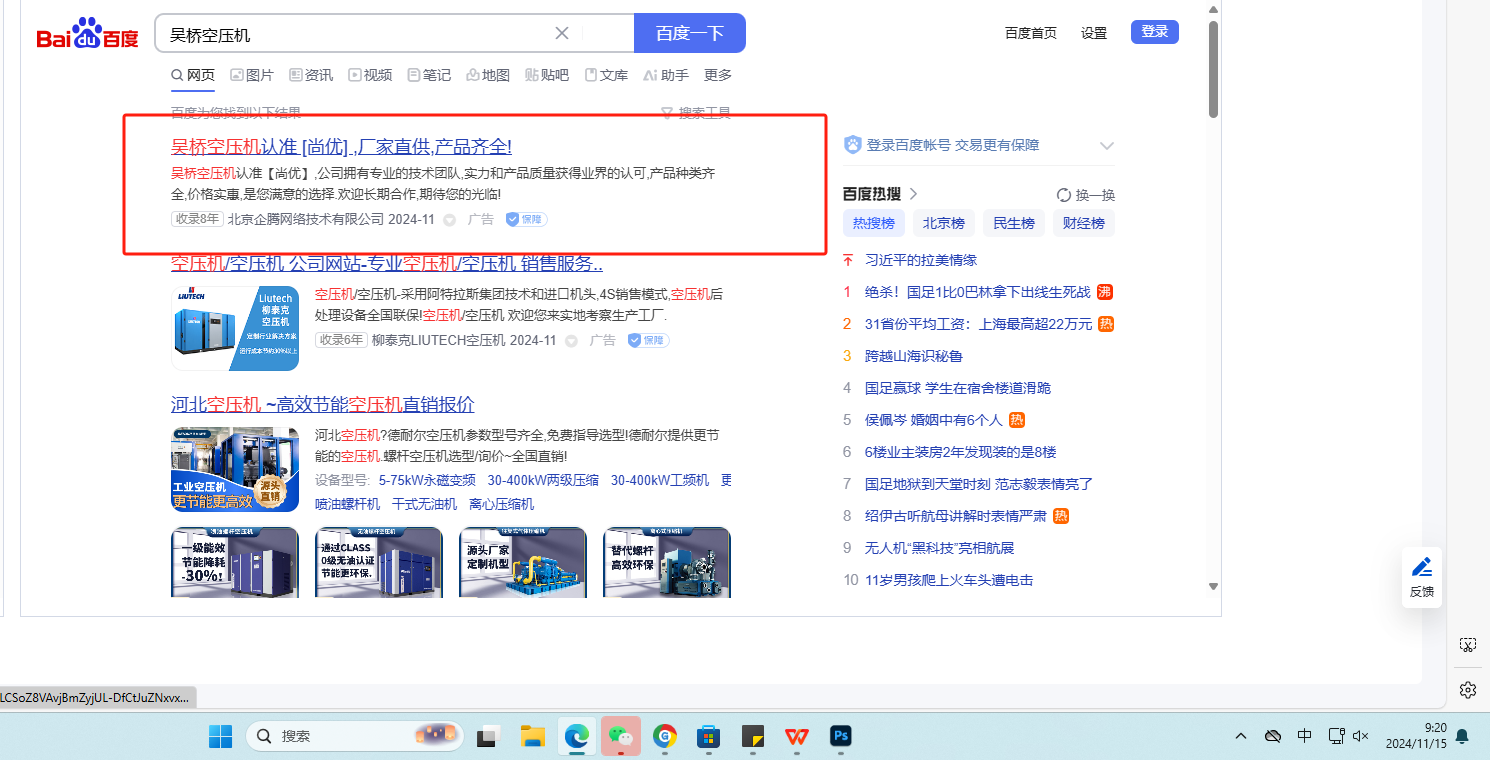Open Sticky Notes from the taskbar
Image resolution: width=1490 pixels, height=760 pixels.
(753, 736)
